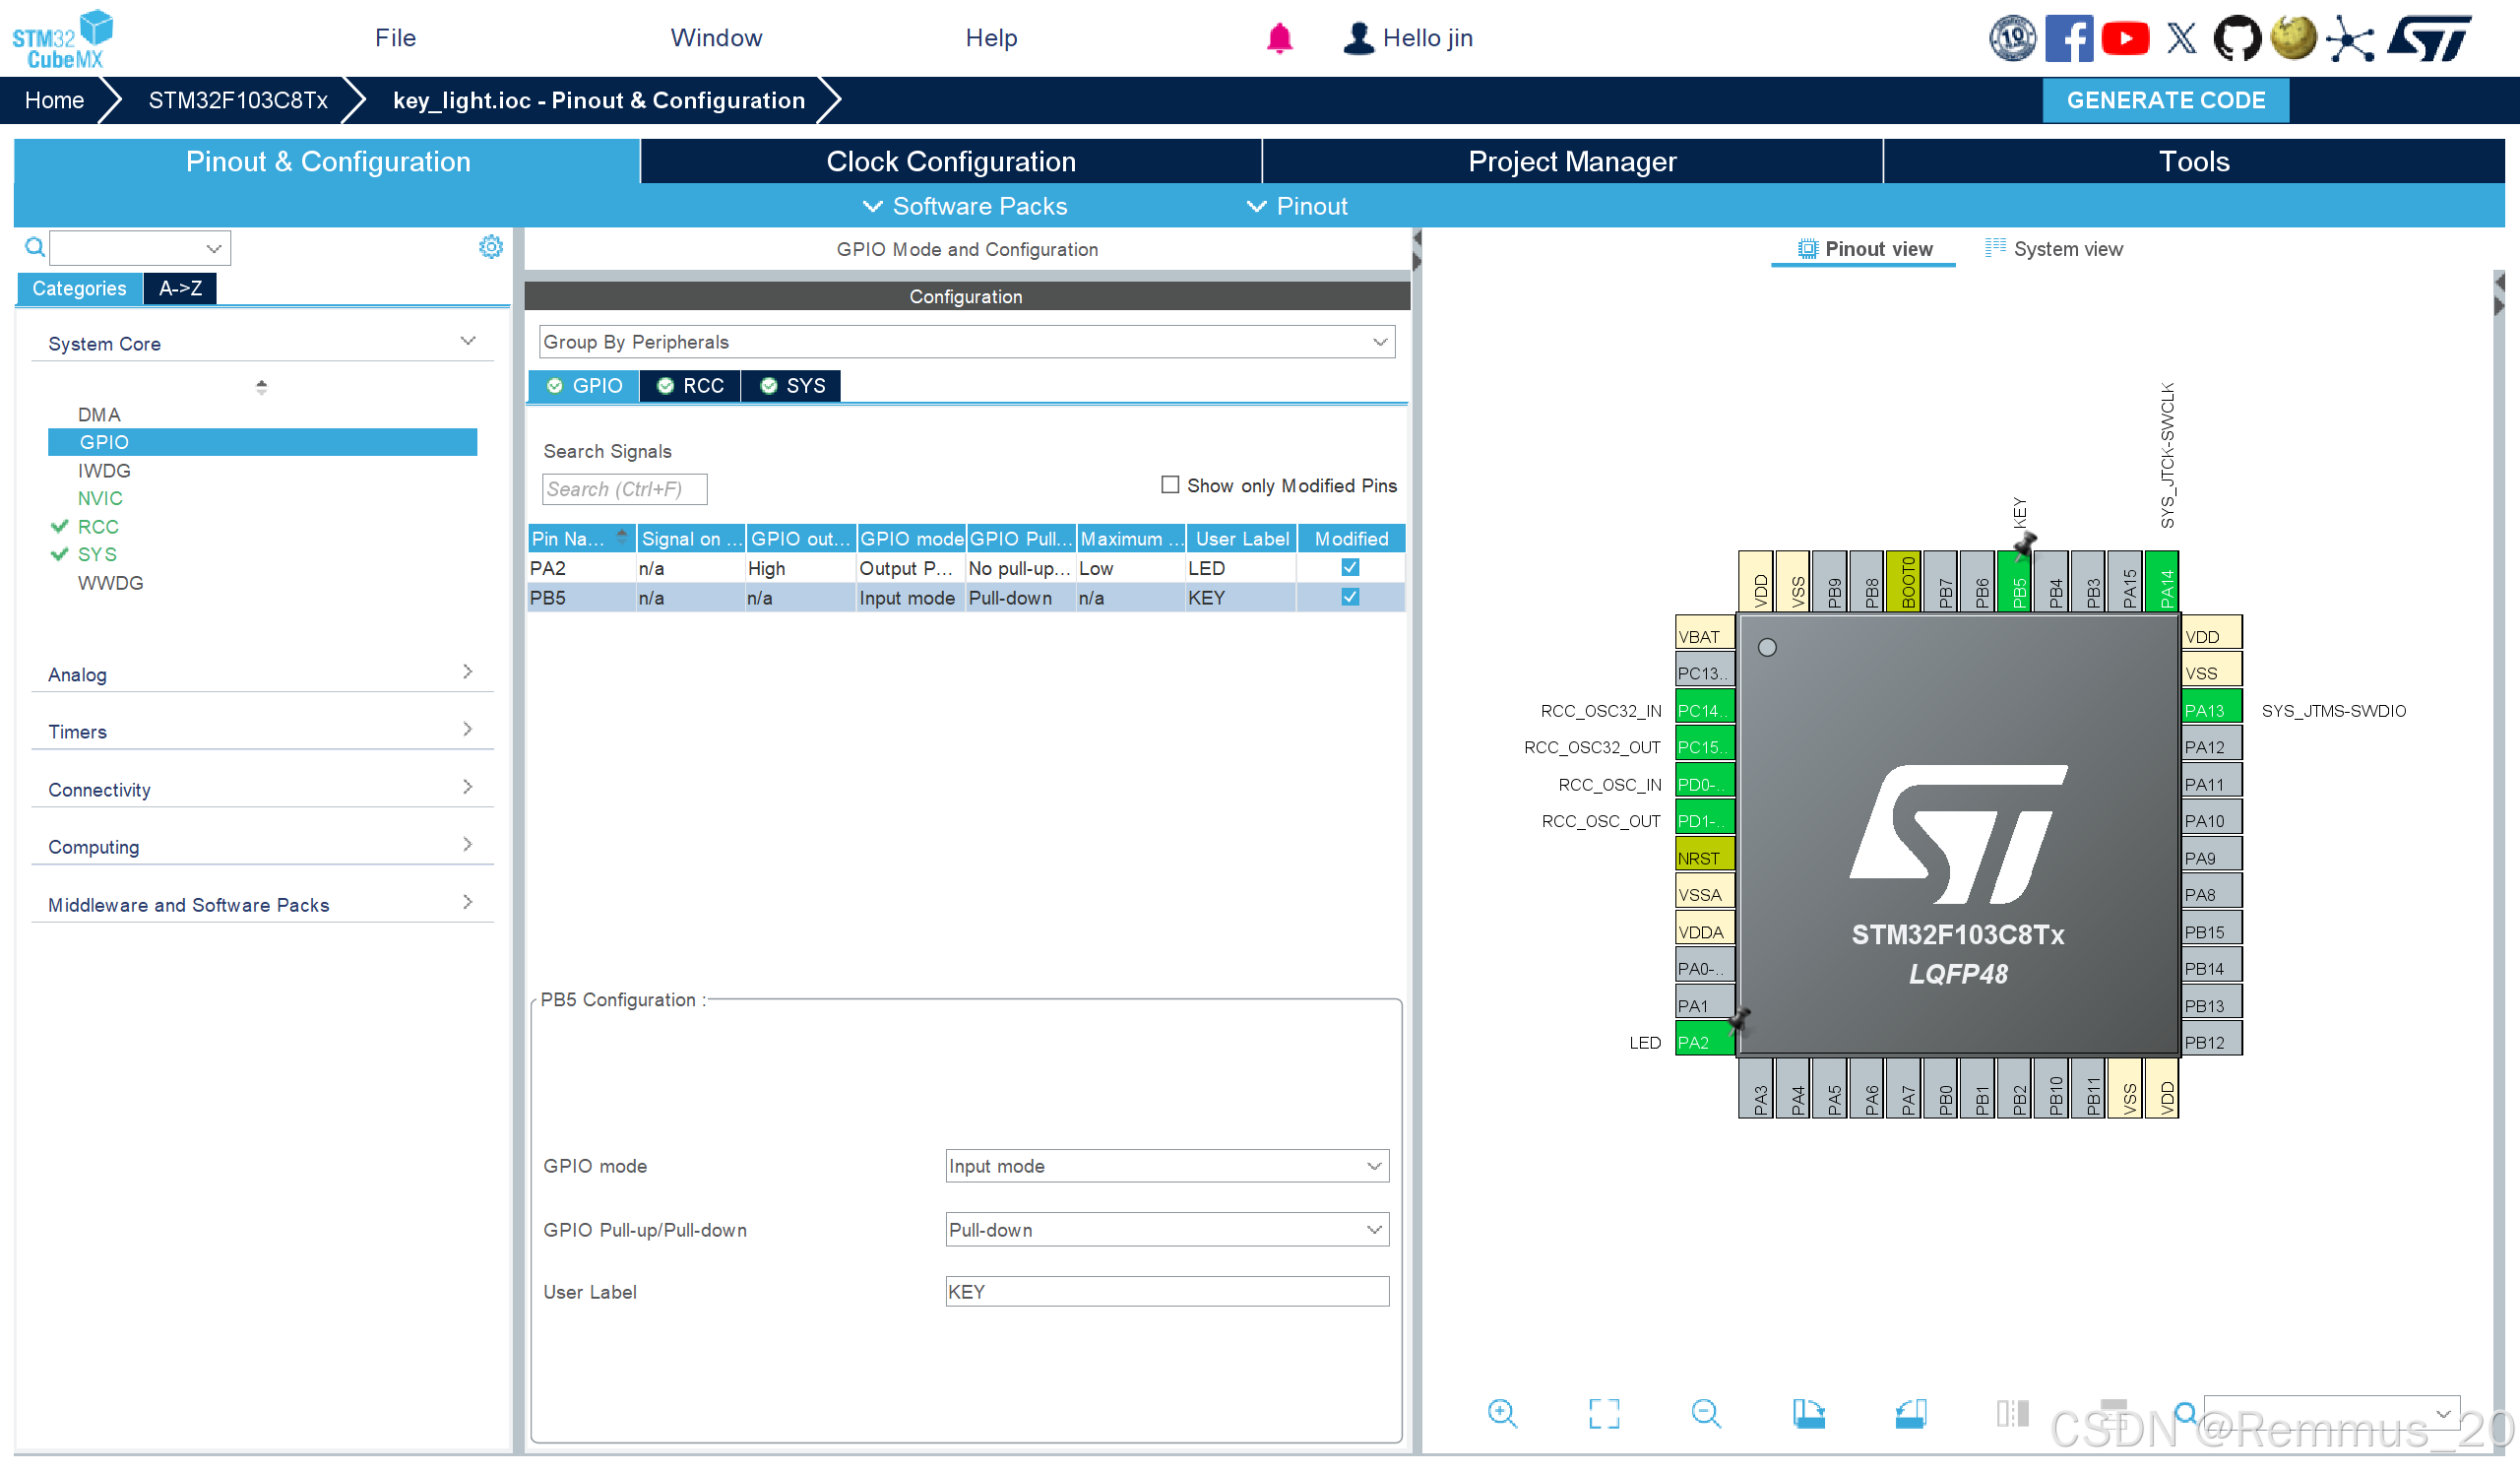The image size is (2520, 1471).
Task: Toggle Modified checkbox on PB5 row
Action: (x=1350, y=597)
